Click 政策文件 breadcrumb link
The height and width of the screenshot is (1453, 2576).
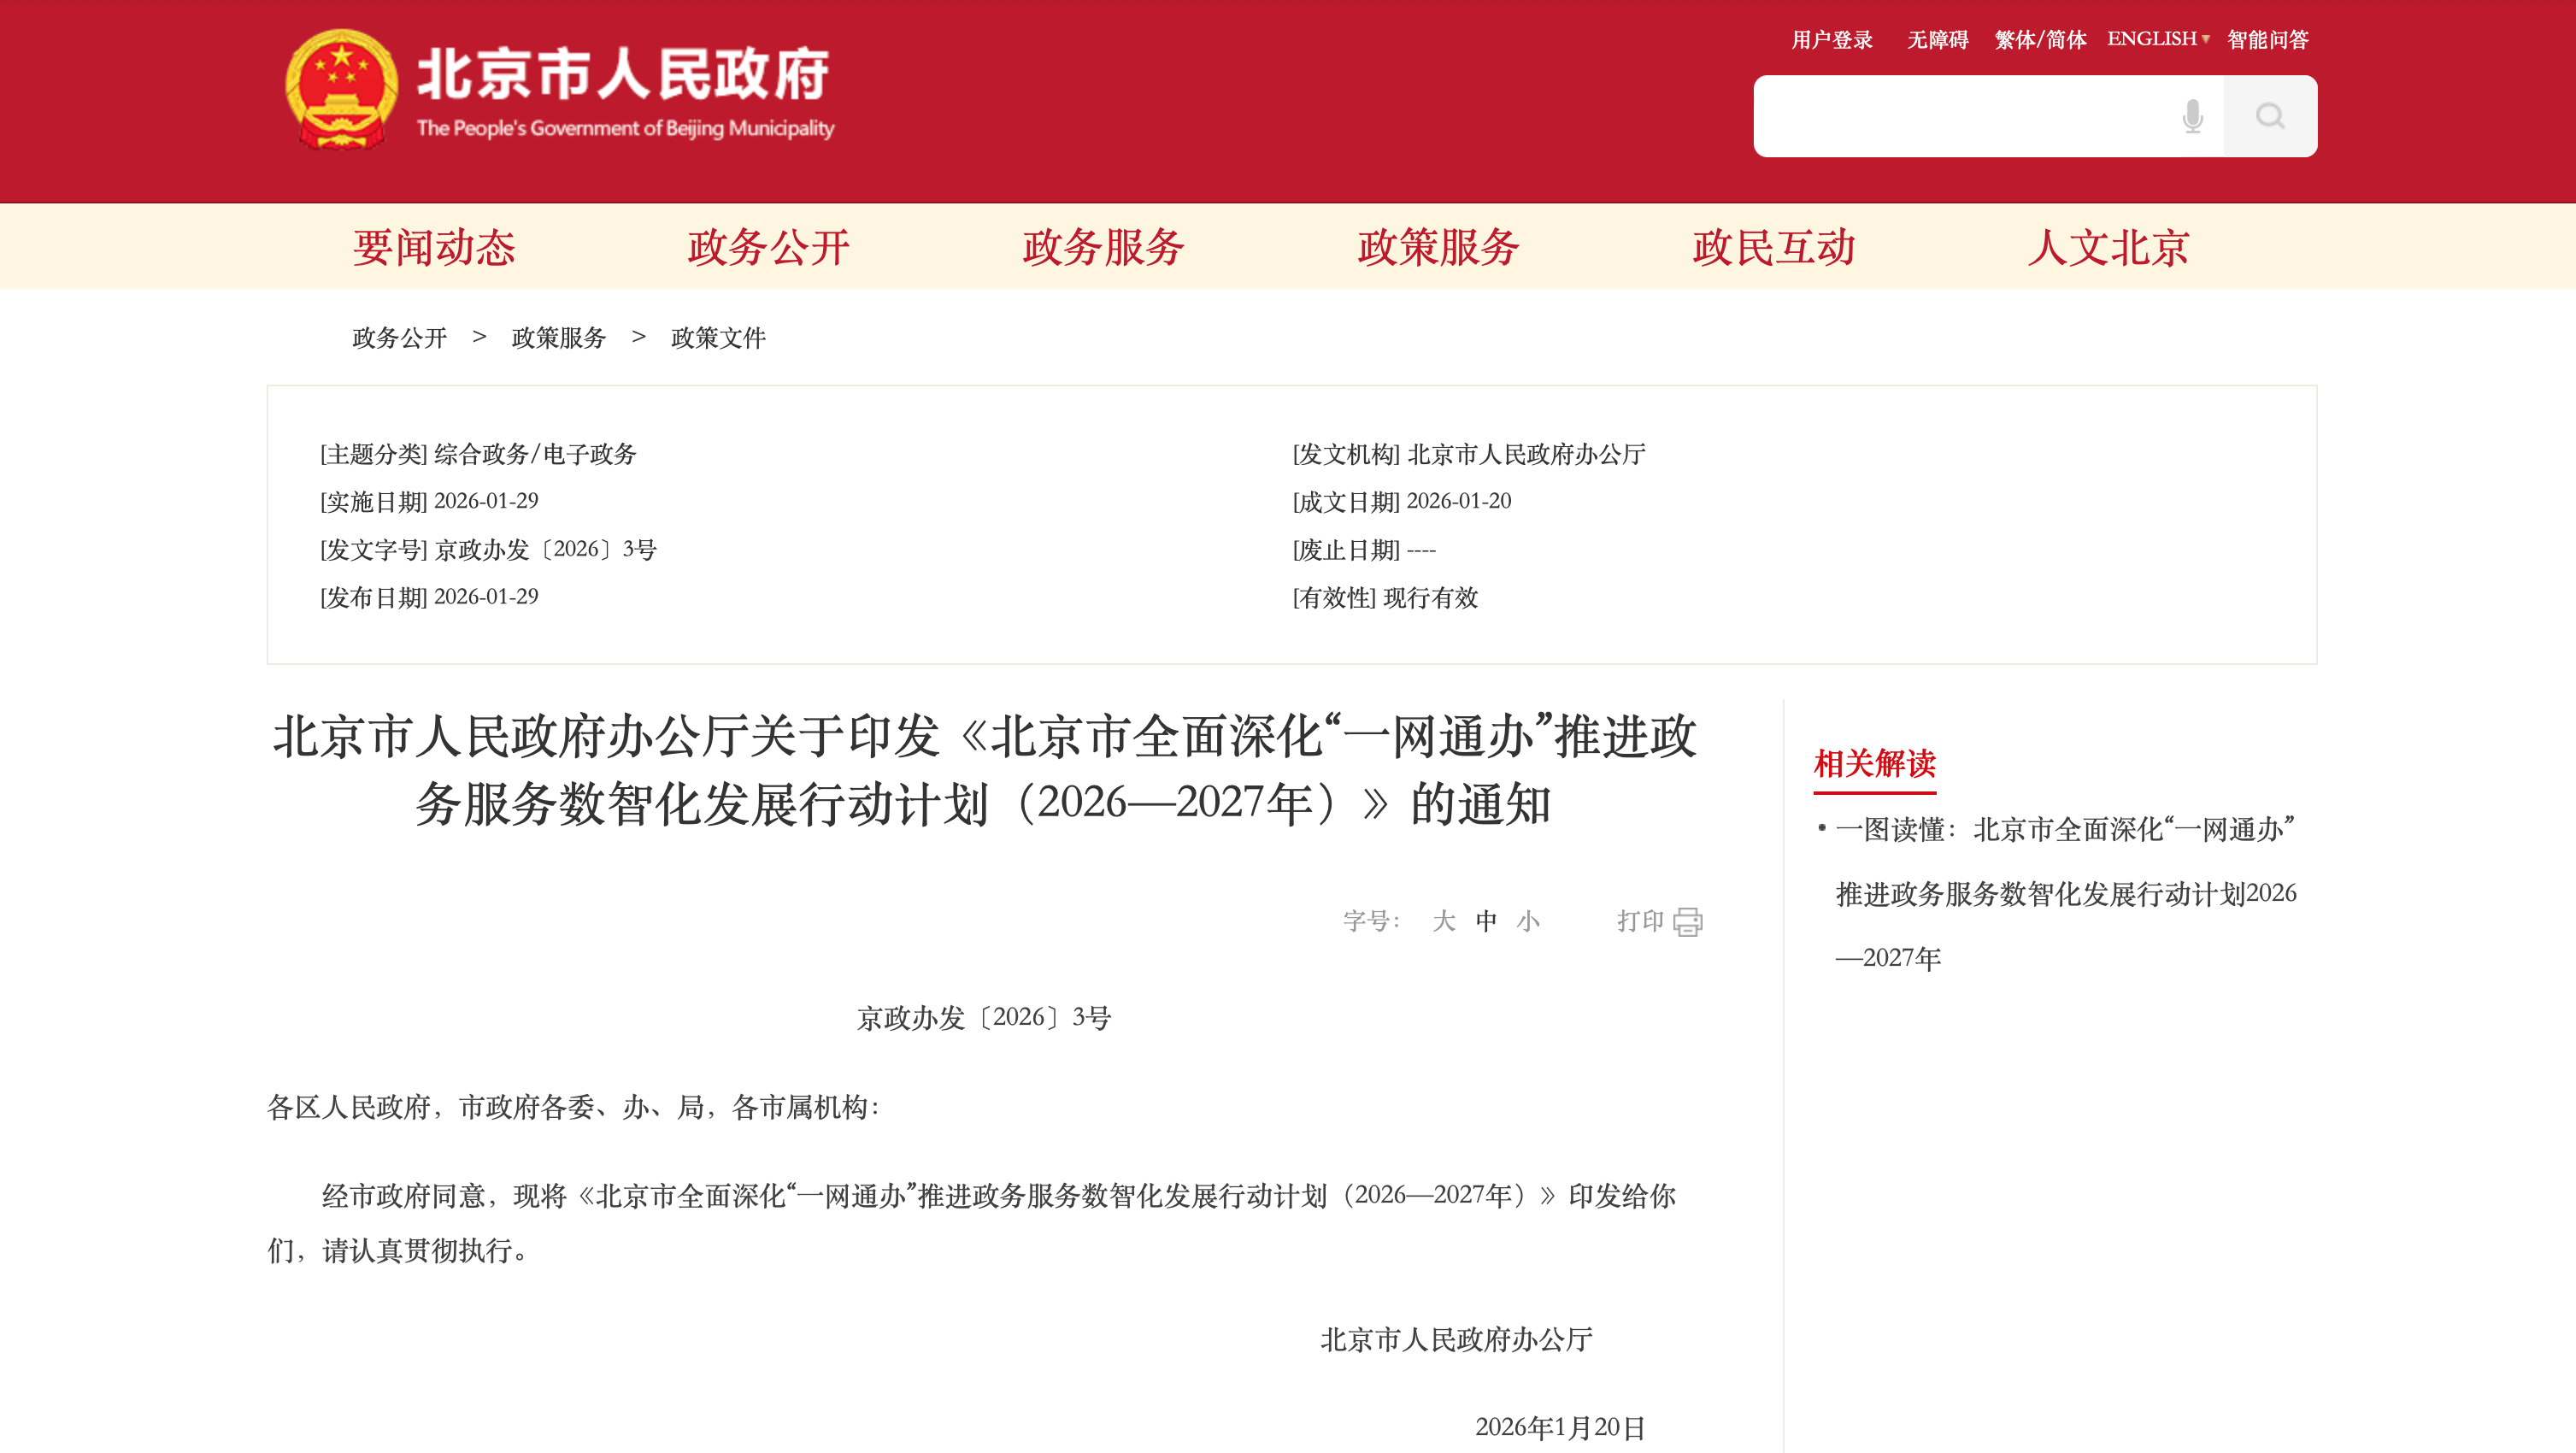(718, 338)
